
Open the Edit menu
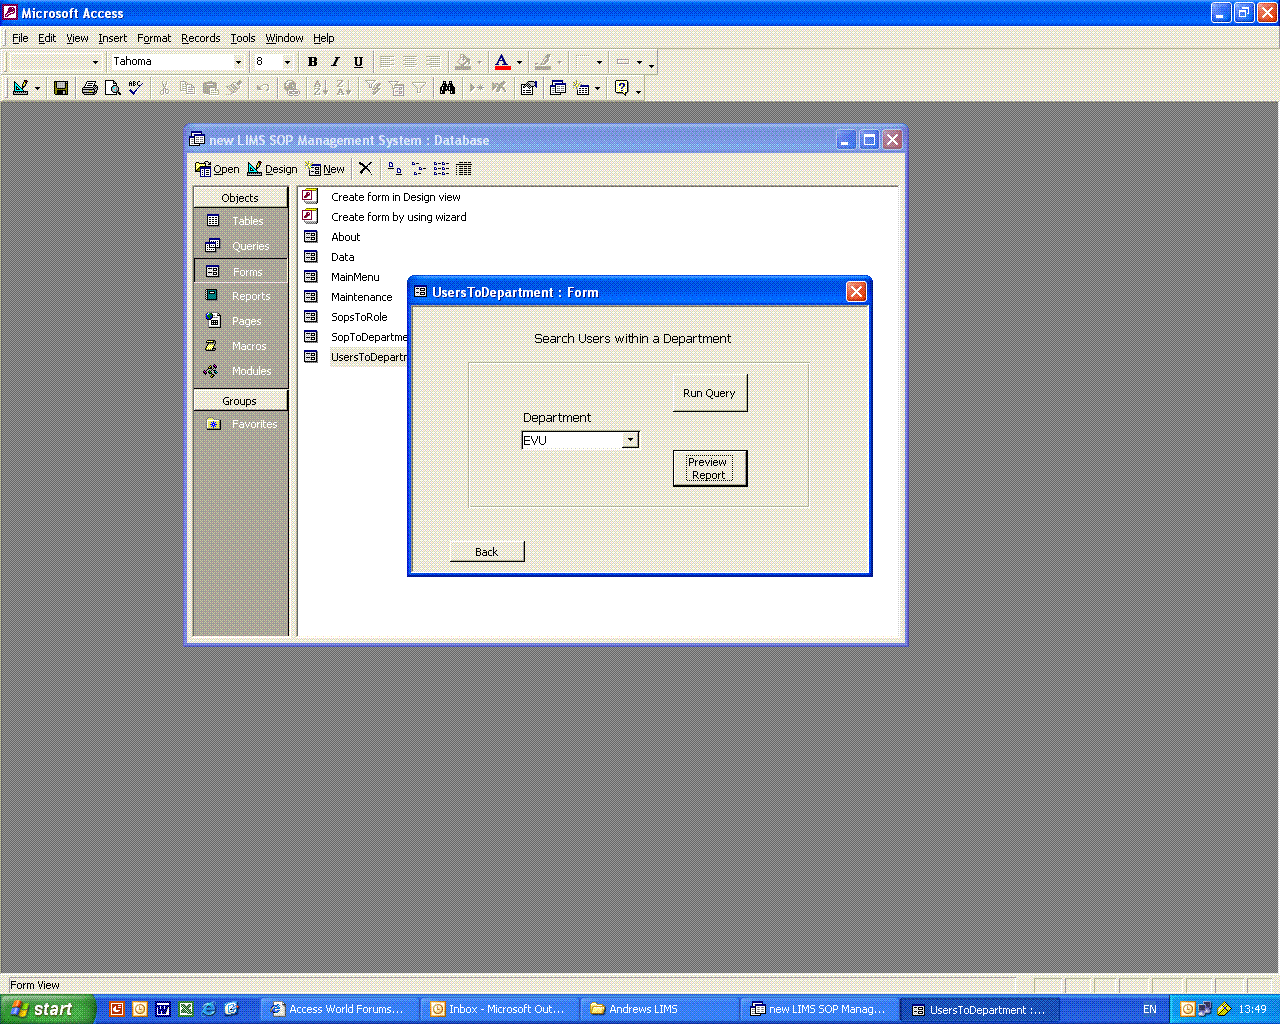click(x=47, y=38)
